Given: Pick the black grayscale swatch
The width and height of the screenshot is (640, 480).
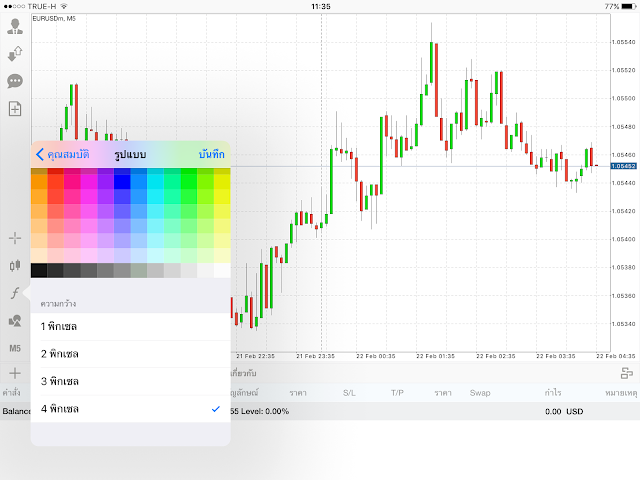Looking at the screenshot, I should coord(39,271).
